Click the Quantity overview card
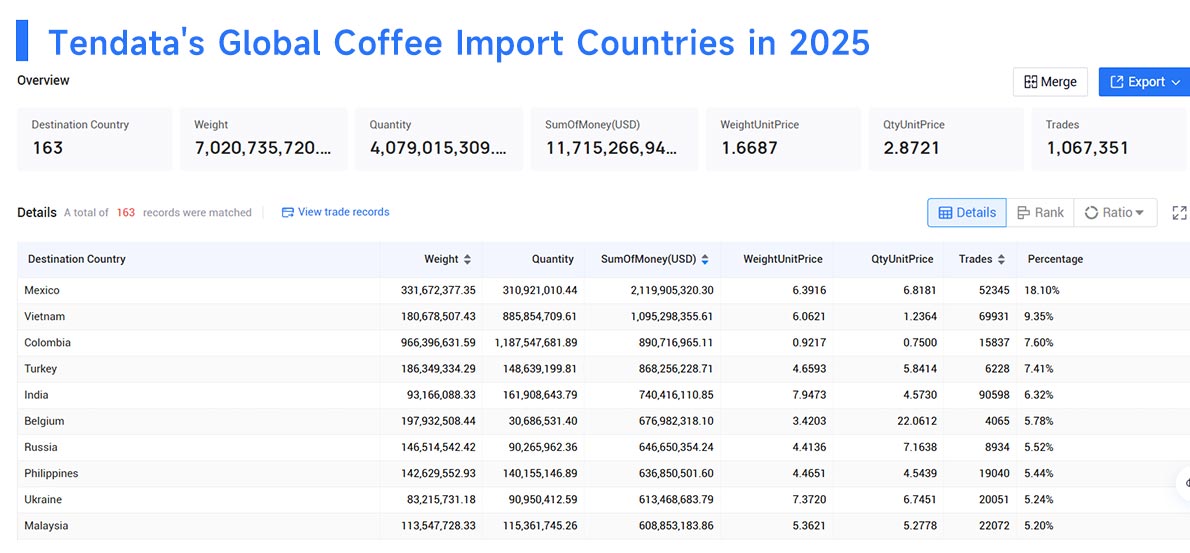The image size is (1190, 553). [x=439, y=139]
